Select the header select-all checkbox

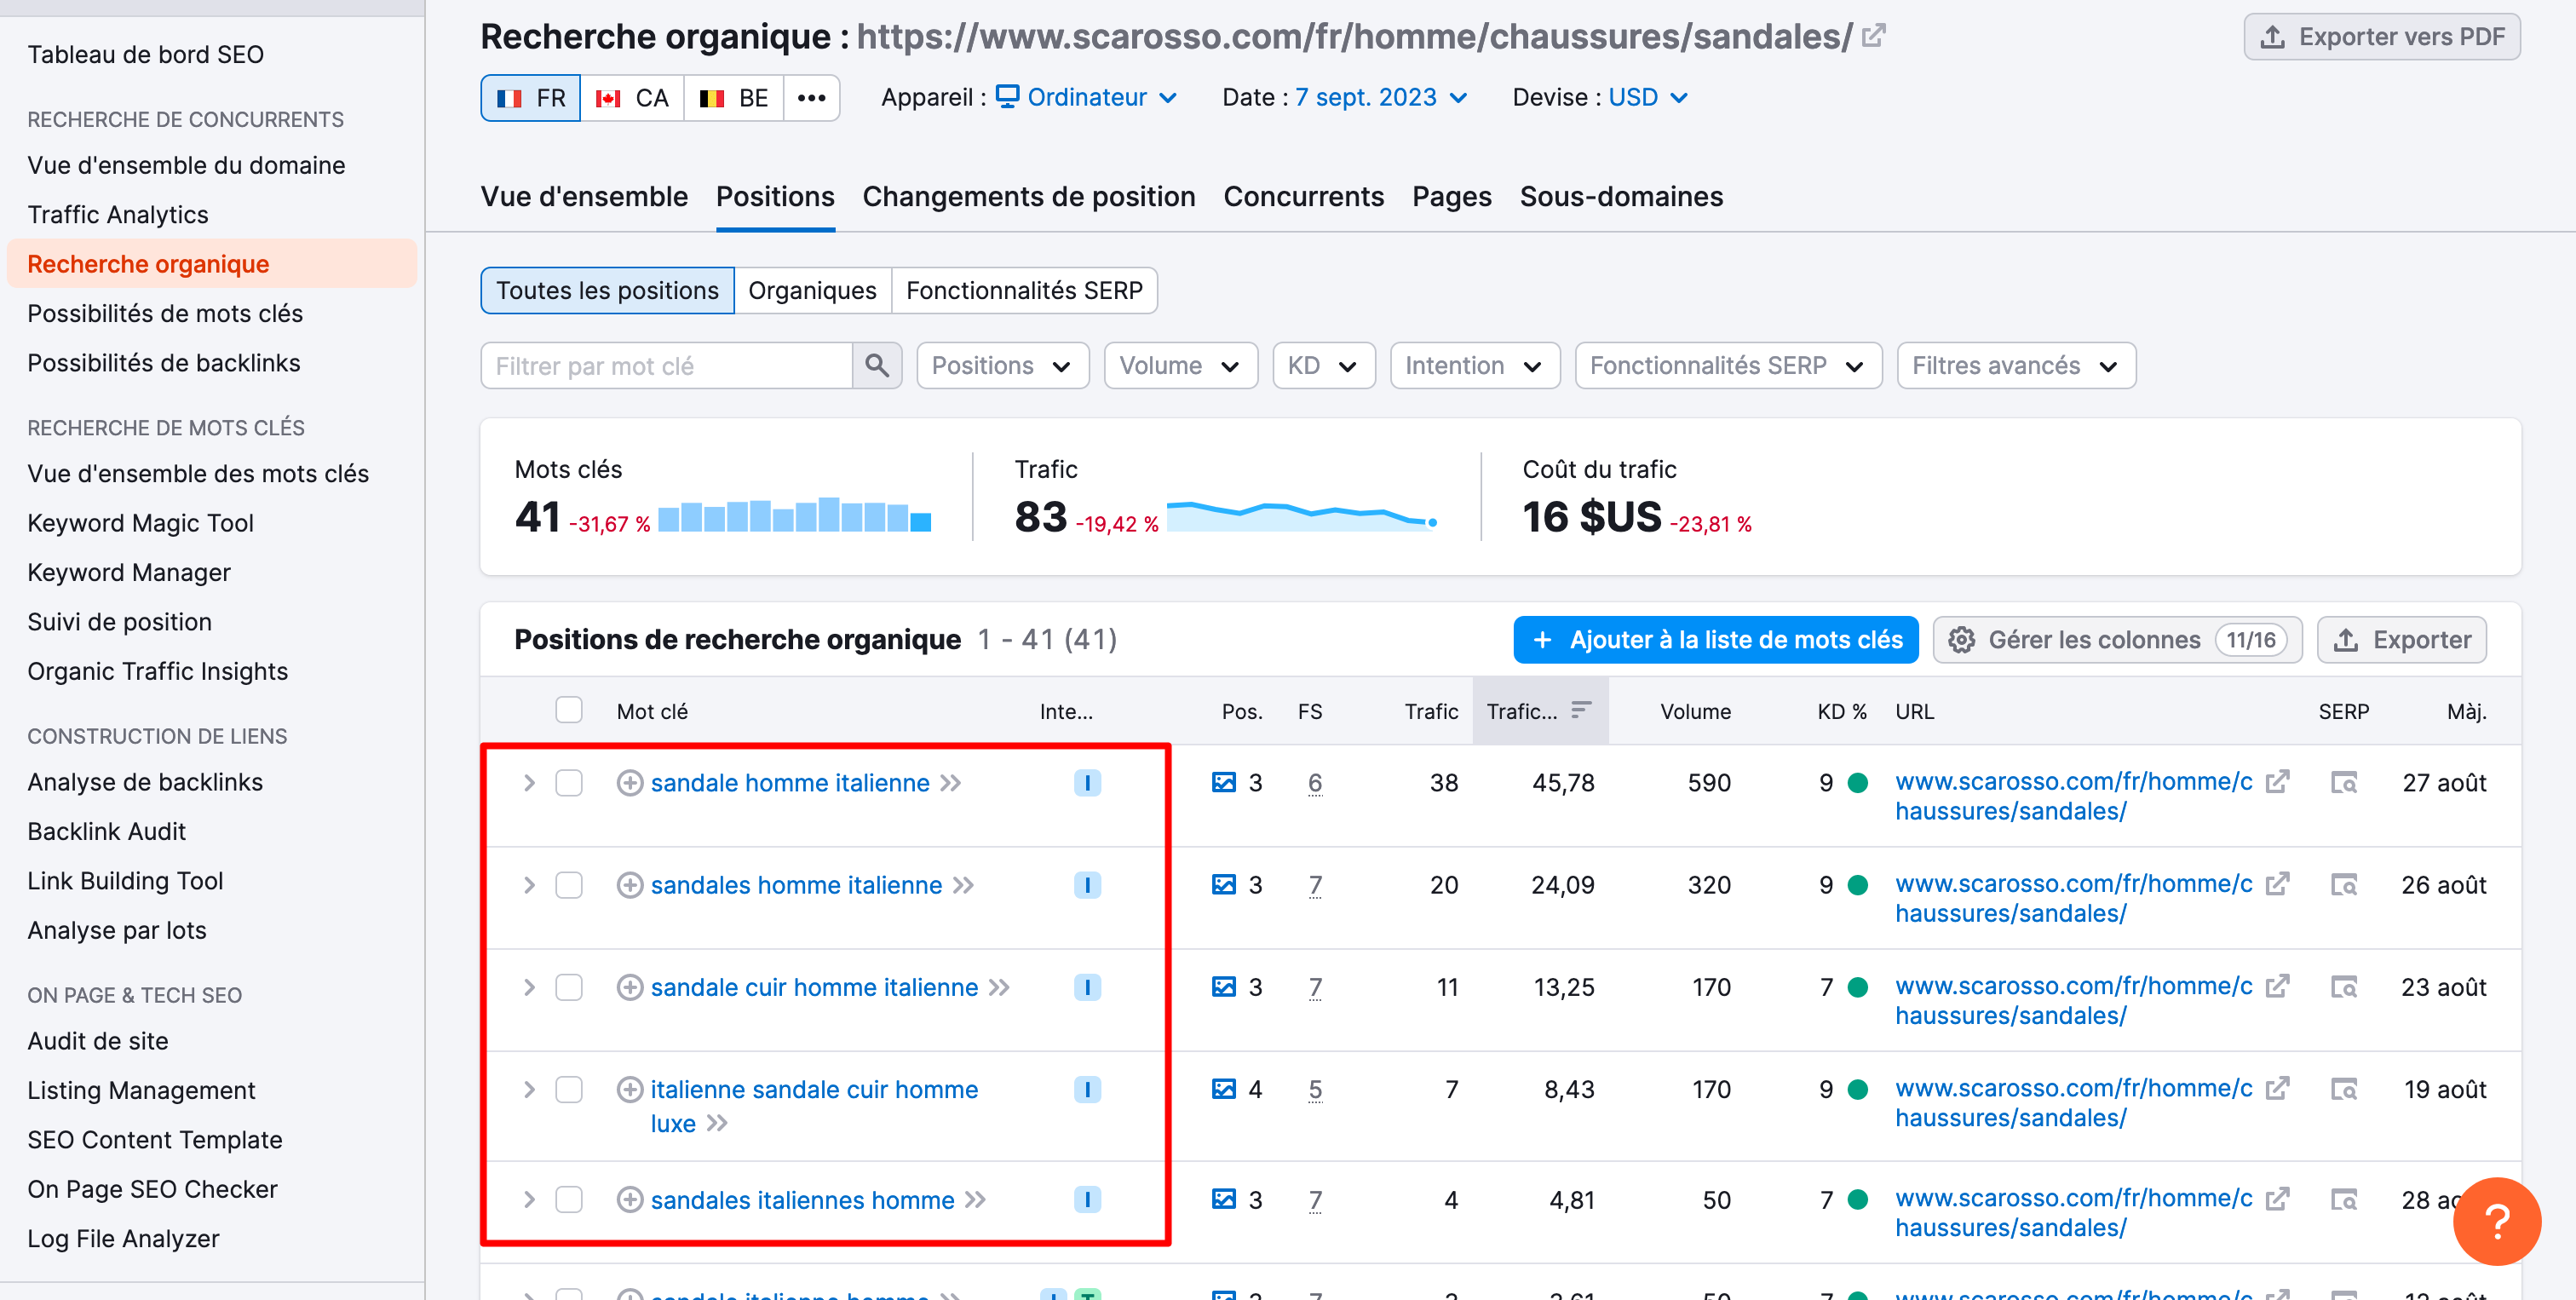pos(569,711)
